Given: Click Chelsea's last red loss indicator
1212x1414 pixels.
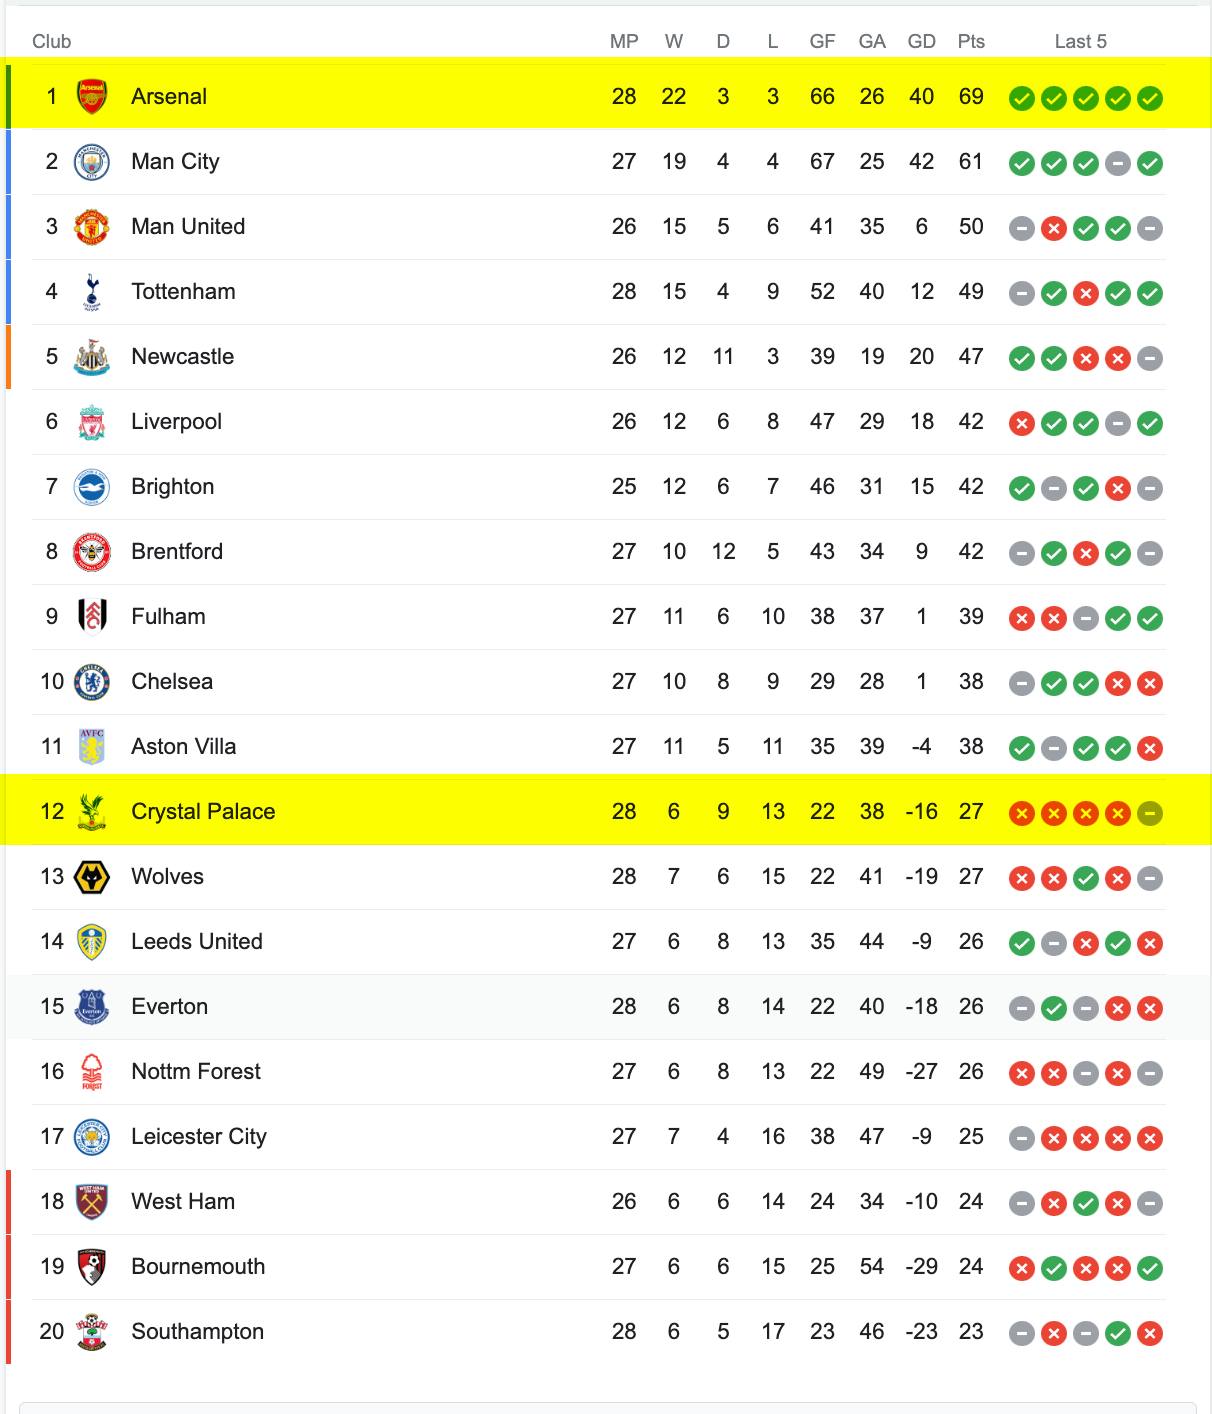Looking at the screenshot, I should coord(1150,684).
